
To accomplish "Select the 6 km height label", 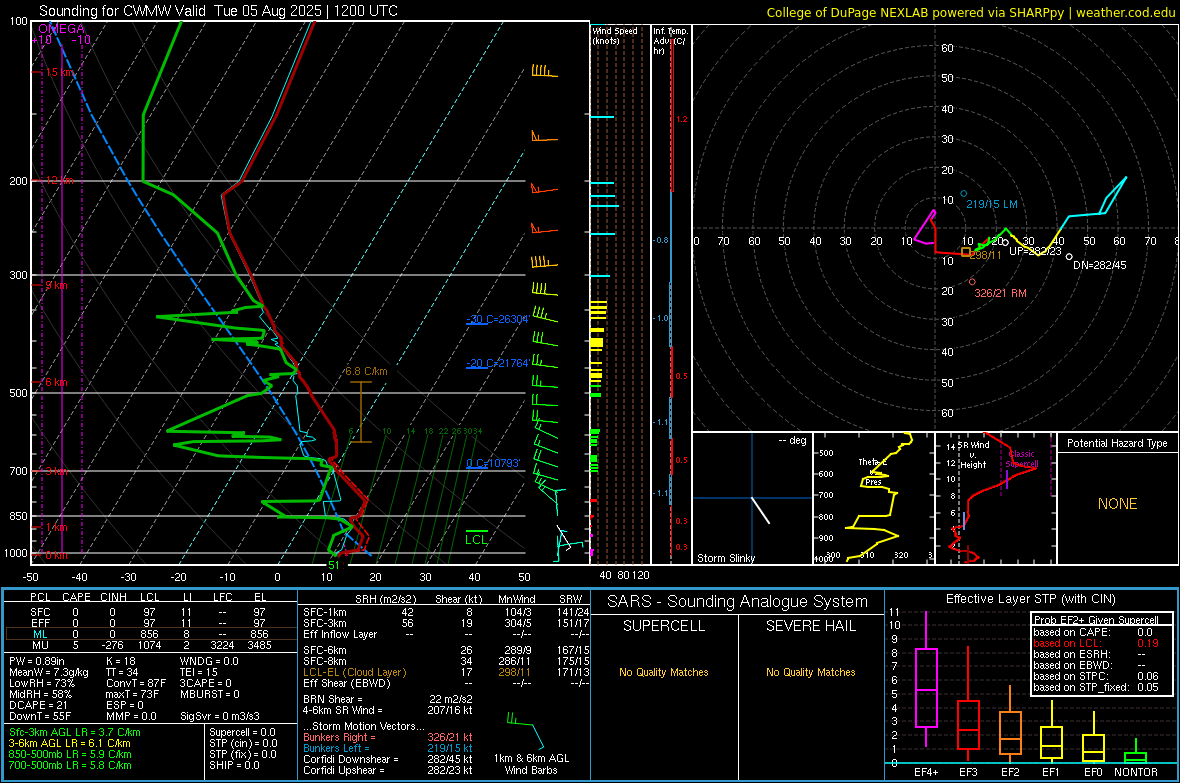I will (x=56, y=382).
